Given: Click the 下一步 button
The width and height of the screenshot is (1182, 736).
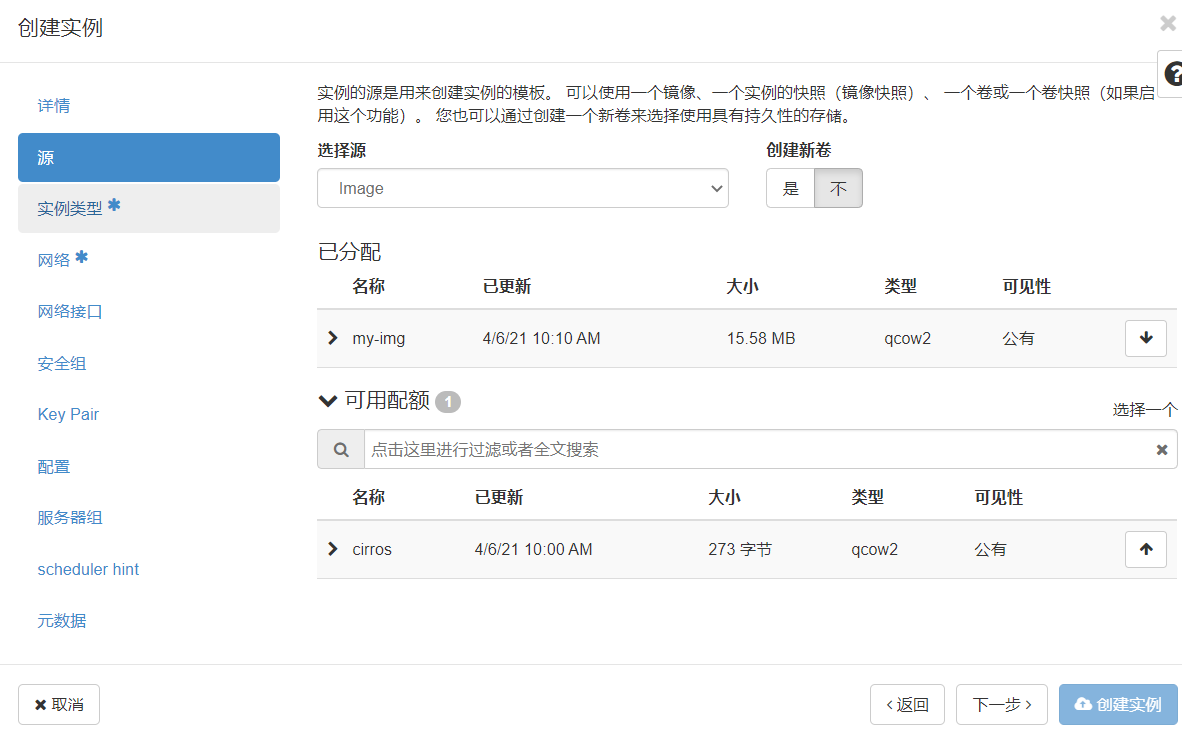Looking at the screenshot, I should (x=1001, y=704).
